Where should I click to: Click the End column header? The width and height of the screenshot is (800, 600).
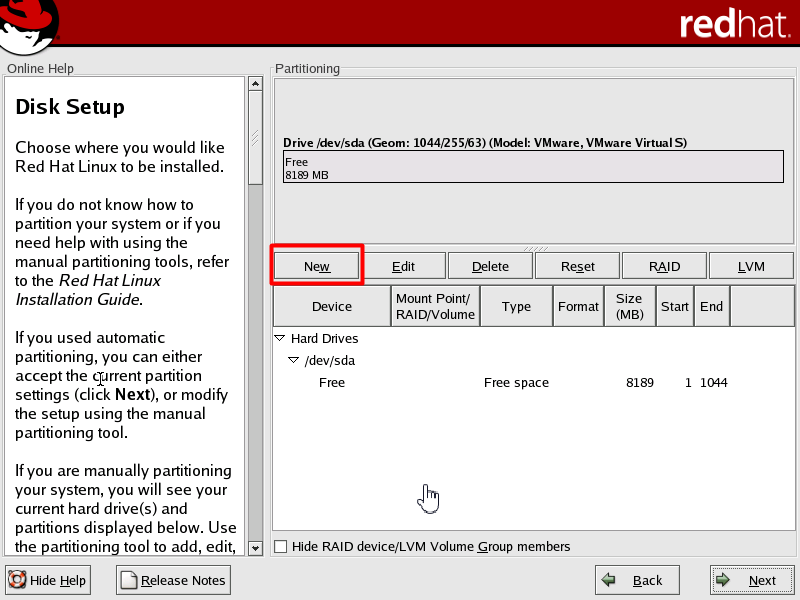pyautogui.click(x=711, y=306)
